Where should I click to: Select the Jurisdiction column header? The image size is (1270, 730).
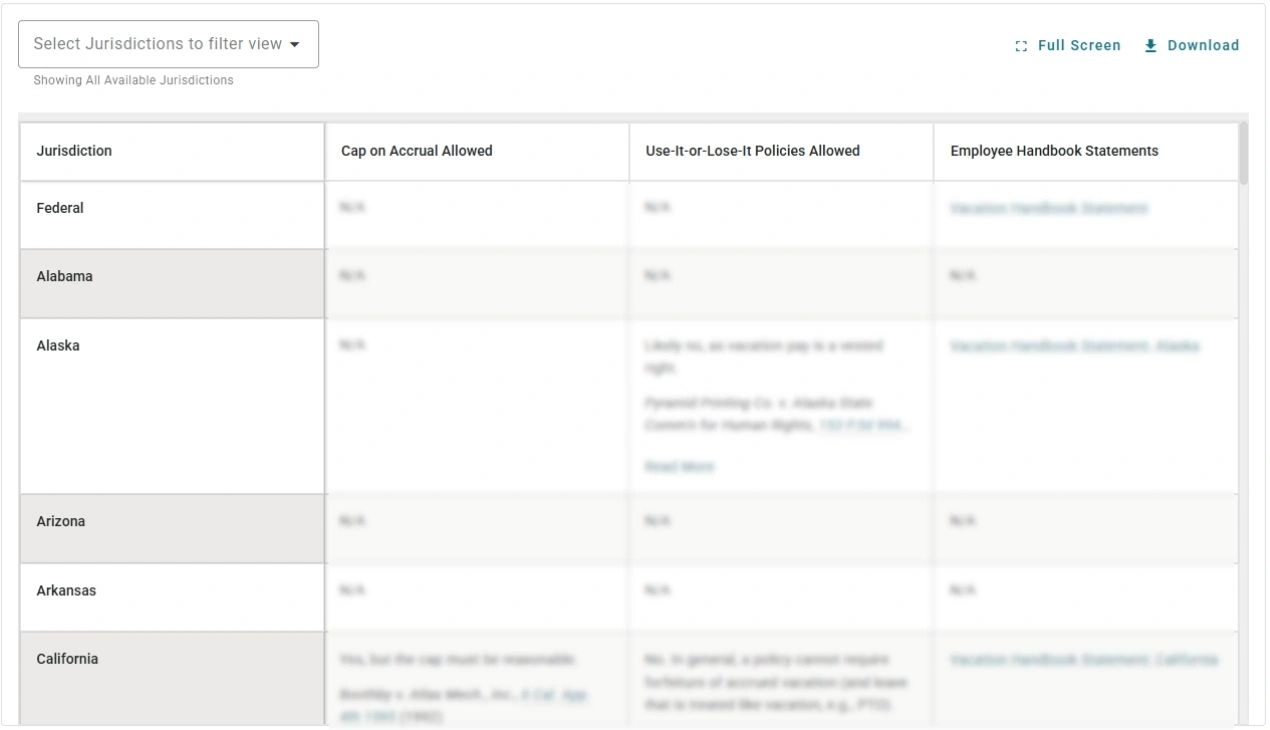click(76, 151)
